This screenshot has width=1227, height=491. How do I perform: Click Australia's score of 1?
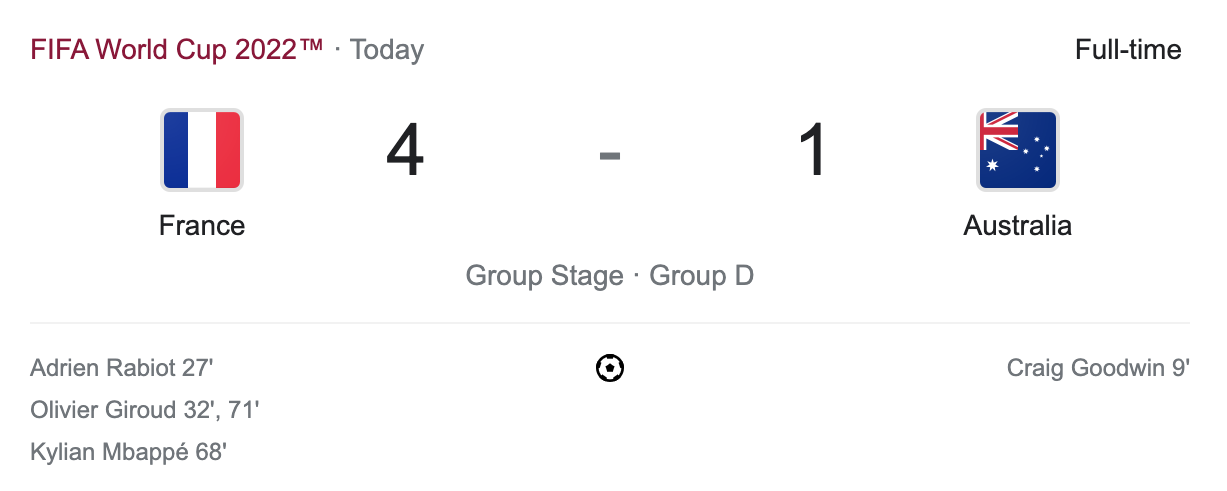click(813, 152)
